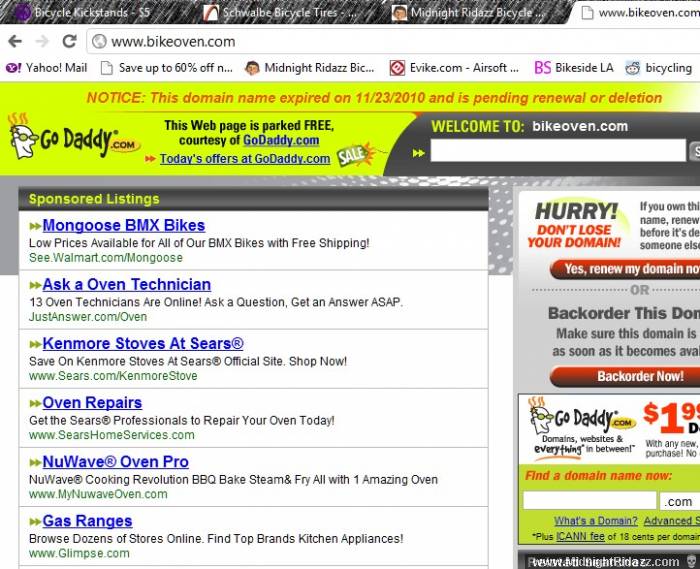
Task: Click the Bicycle Kickstands tab favicon
Action: tap(23, 12)
